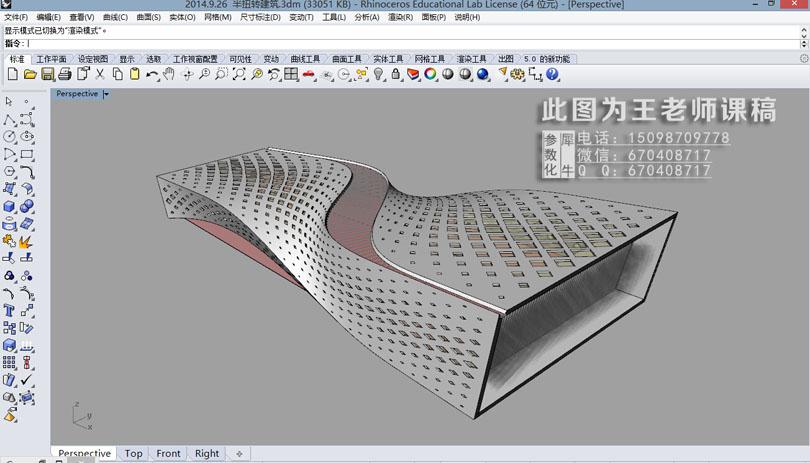Select the Circle tool in sidebar
The image size is (810, 463).
point(9,136)
